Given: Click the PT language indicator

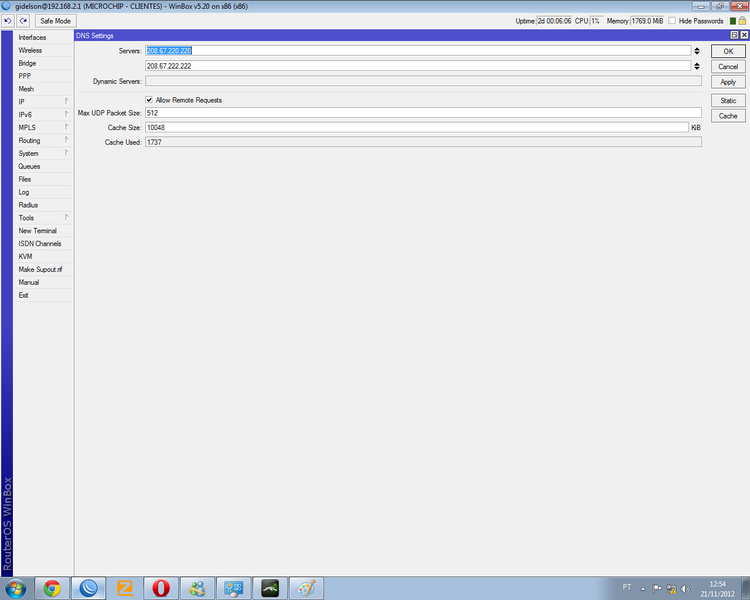Looking at the screenshot, I should (x=627, y=587).
